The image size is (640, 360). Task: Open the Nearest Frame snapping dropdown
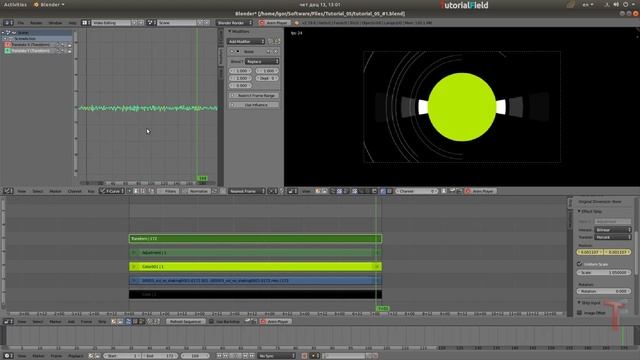point(247,191)
